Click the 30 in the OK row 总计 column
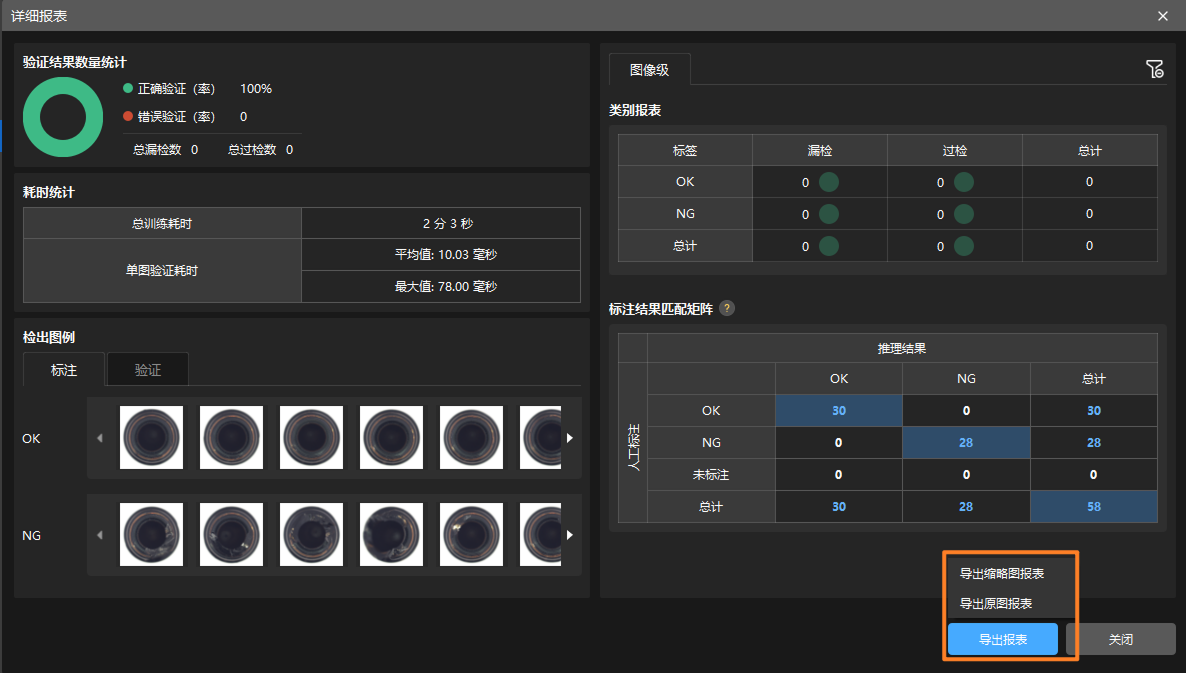The image size is (1186, 673). click(x=1094, y=411)
